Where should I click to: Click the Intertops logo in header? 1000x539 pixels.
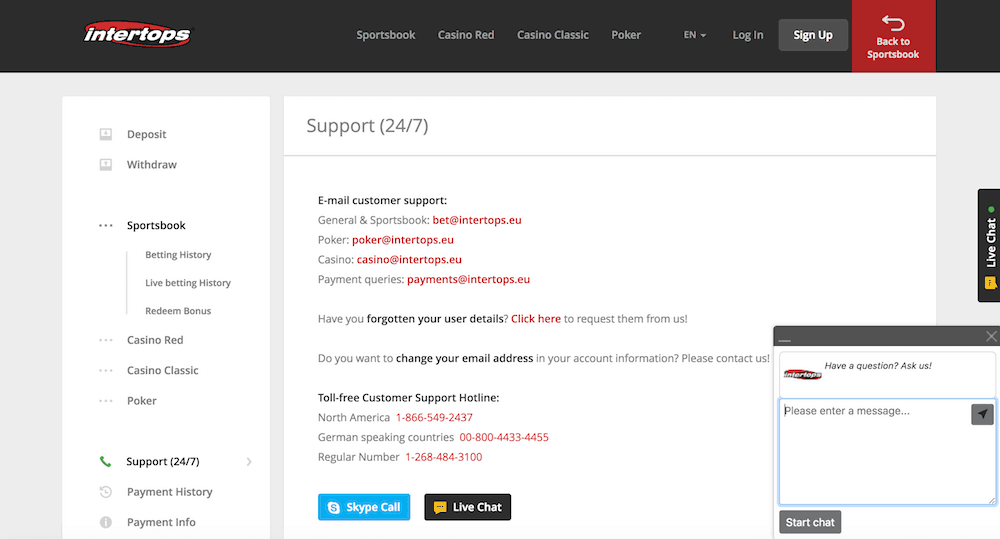137,34
